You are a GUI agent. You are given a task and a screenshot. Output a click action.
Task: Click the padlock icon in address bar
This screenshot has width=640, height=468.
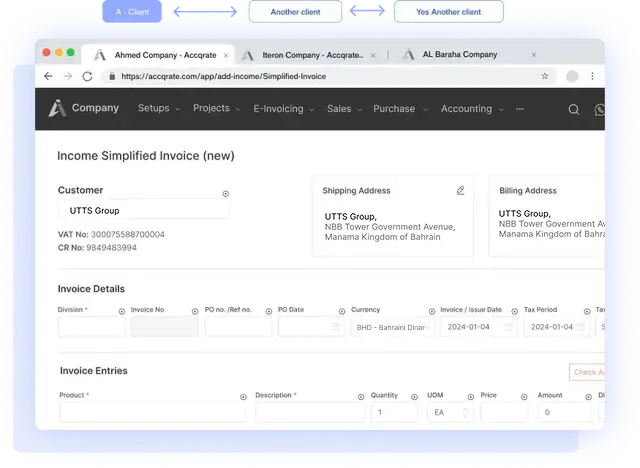coord(112,76)
